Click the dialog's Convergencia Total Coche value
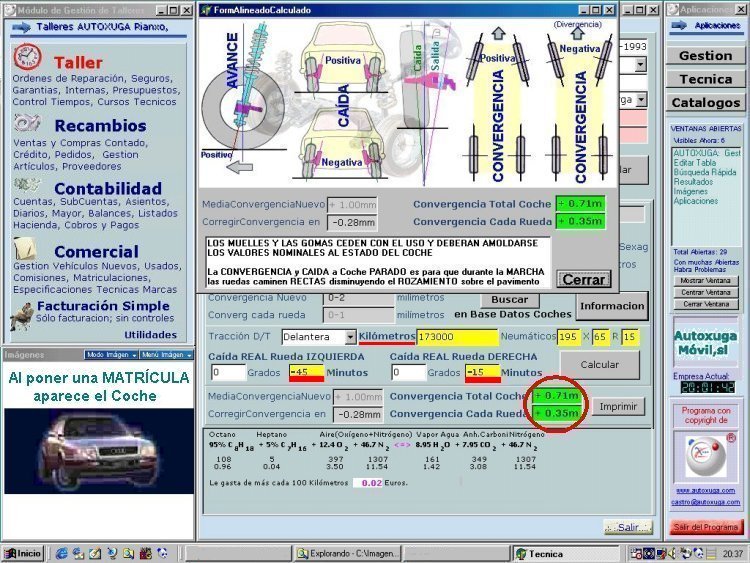Image resolution: width=750 pixels, height=563 pixels. tap(580, 204)
